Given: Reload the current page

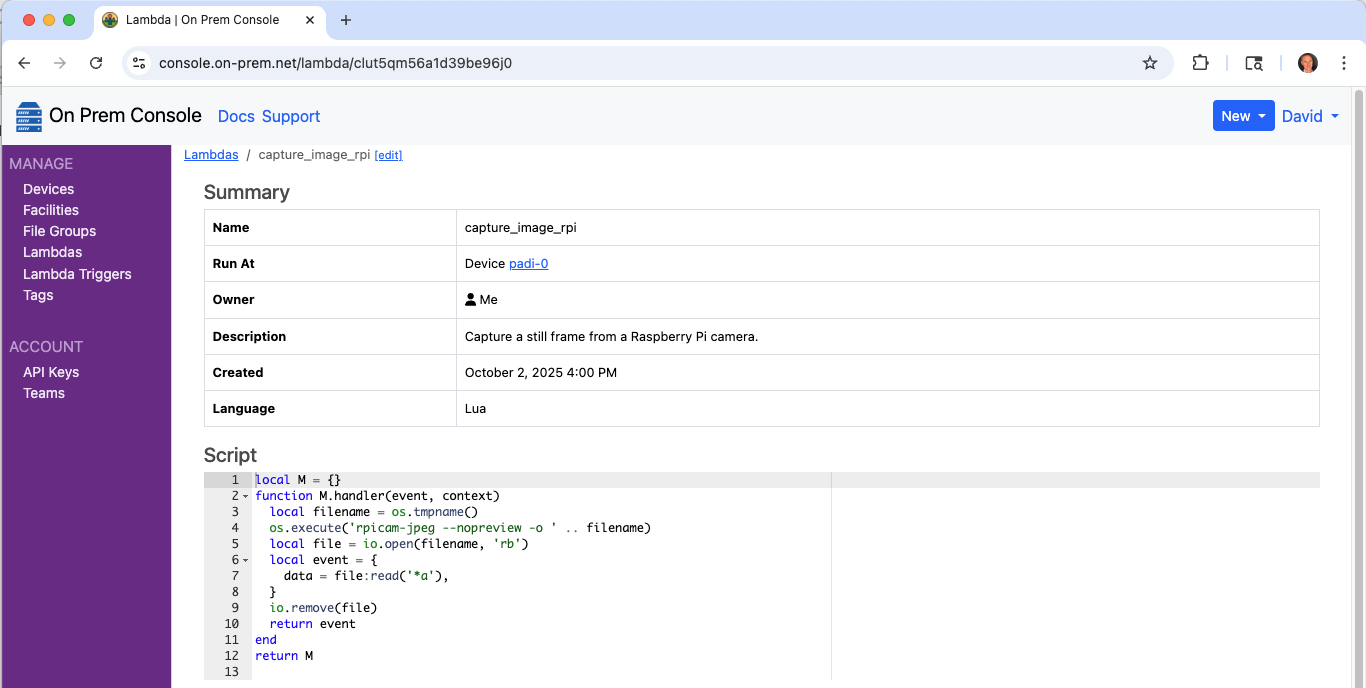Looking at the screenshot, I should [x=96, y=62].
